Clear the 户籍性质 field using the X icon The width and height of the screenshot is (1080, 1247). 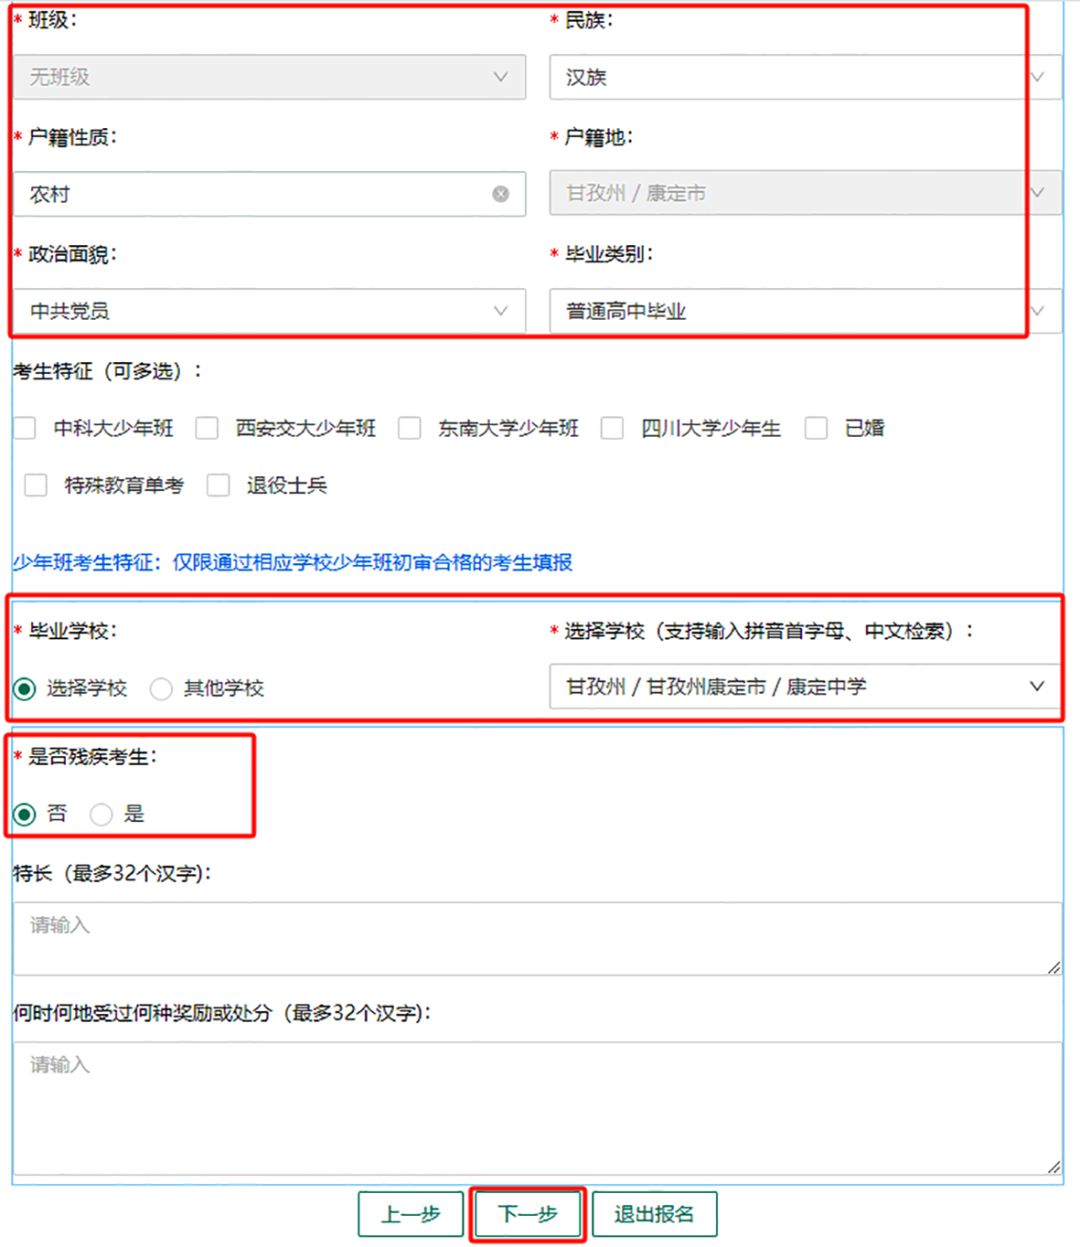coord(500,194)
